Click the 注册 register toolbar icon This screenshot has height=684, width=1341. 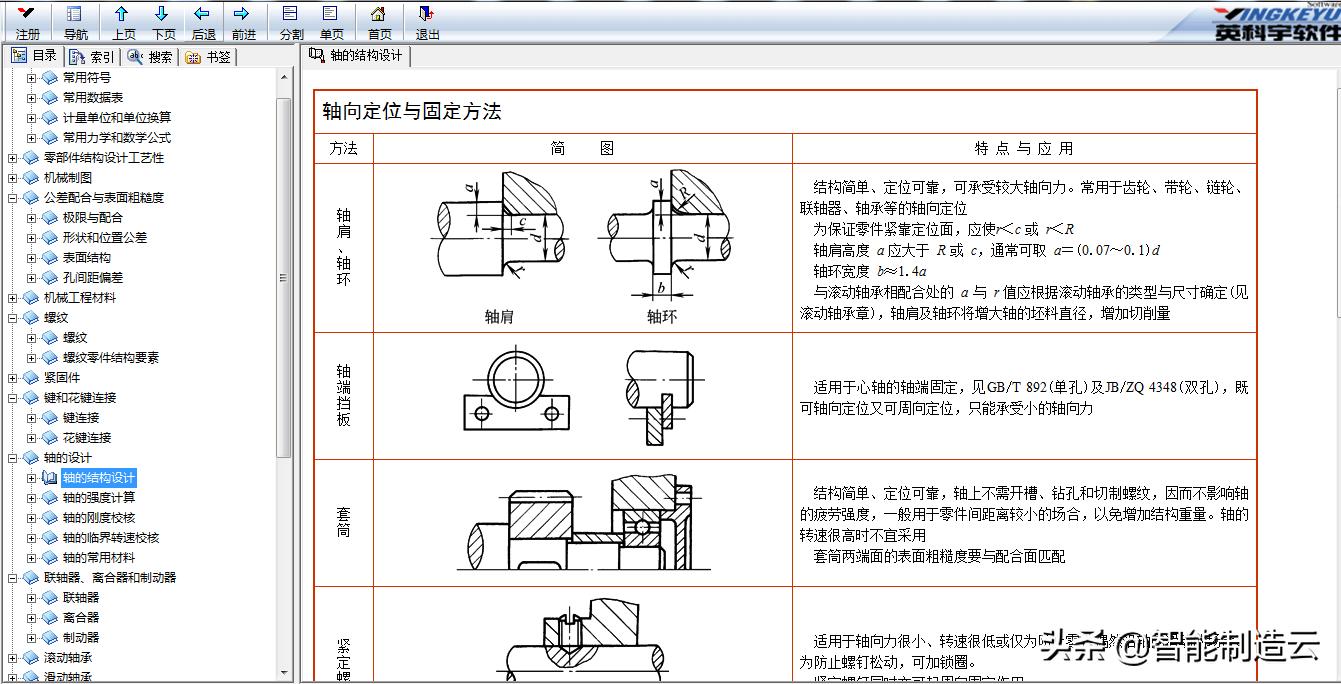(x=27, y=22)
